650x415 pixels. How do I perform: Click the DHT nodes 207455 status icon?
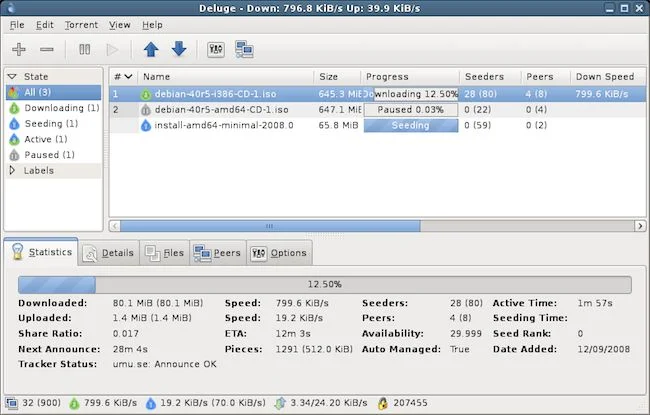[x=383, y=403]
